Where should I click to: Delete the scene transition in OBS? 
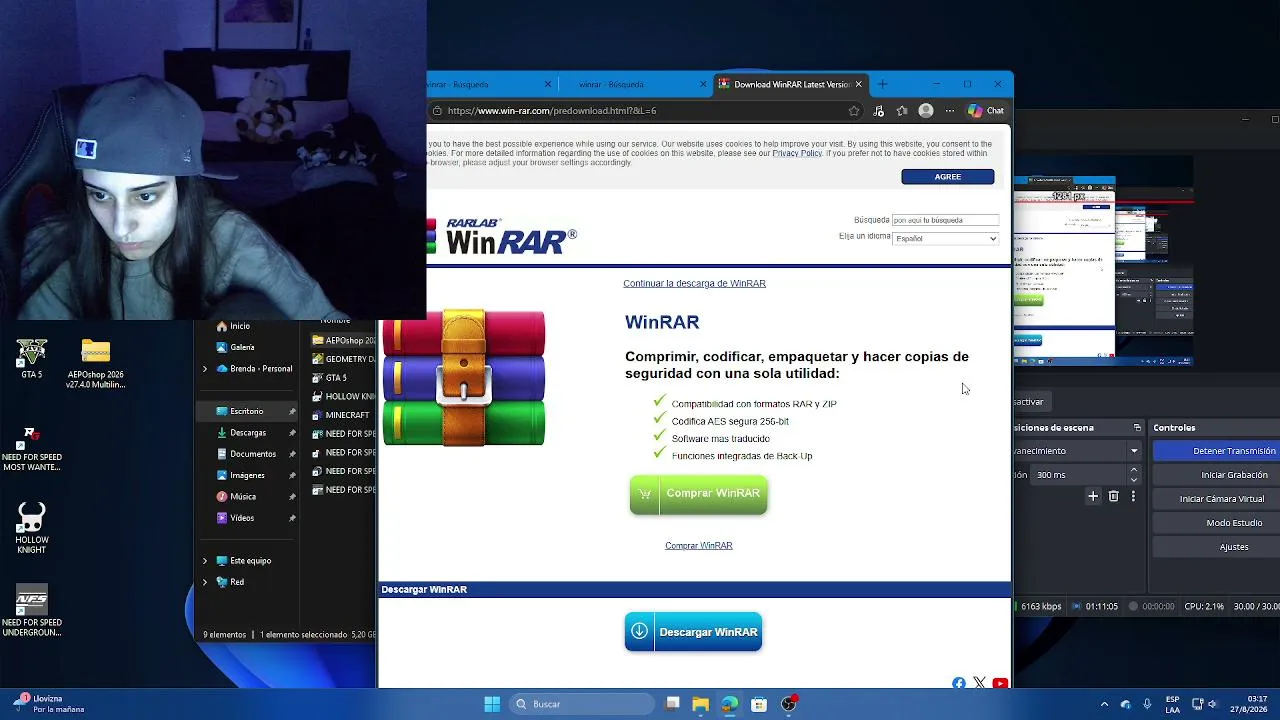pyautogui.click(x=1113, y=496)
